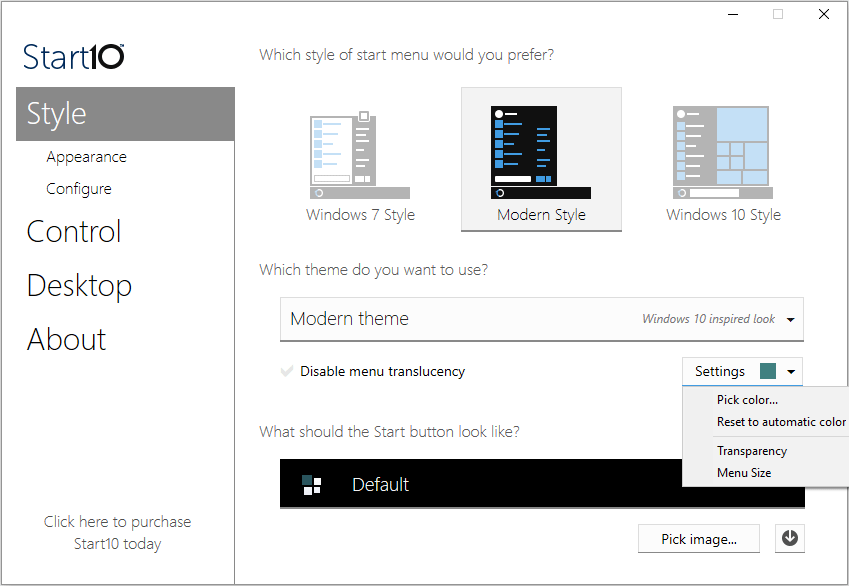Expand the Modern theme dropdown
The width and height of the screenshot is (849, 586).
click(541, 319)
